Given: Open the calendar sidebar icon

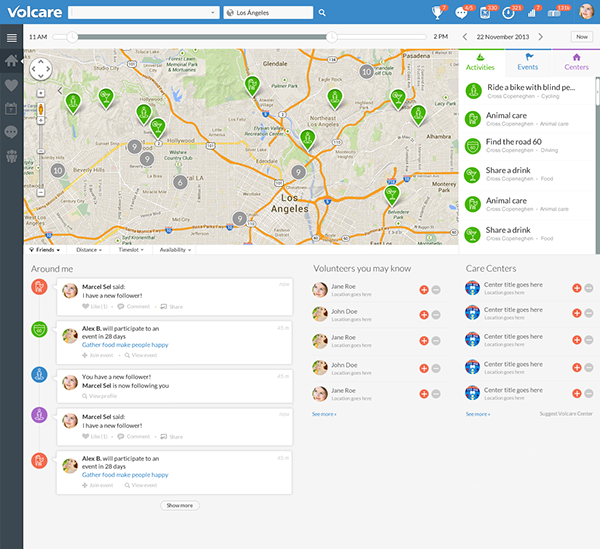Looking at the screenshot, I should [x=11, y=109].
